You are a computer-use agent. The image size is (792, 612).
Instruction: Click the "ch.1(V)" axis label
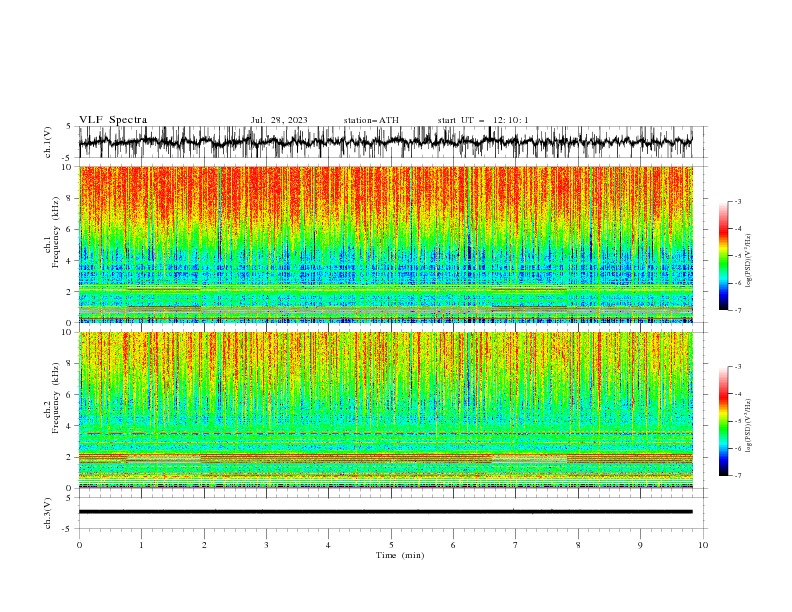point(48,142)
